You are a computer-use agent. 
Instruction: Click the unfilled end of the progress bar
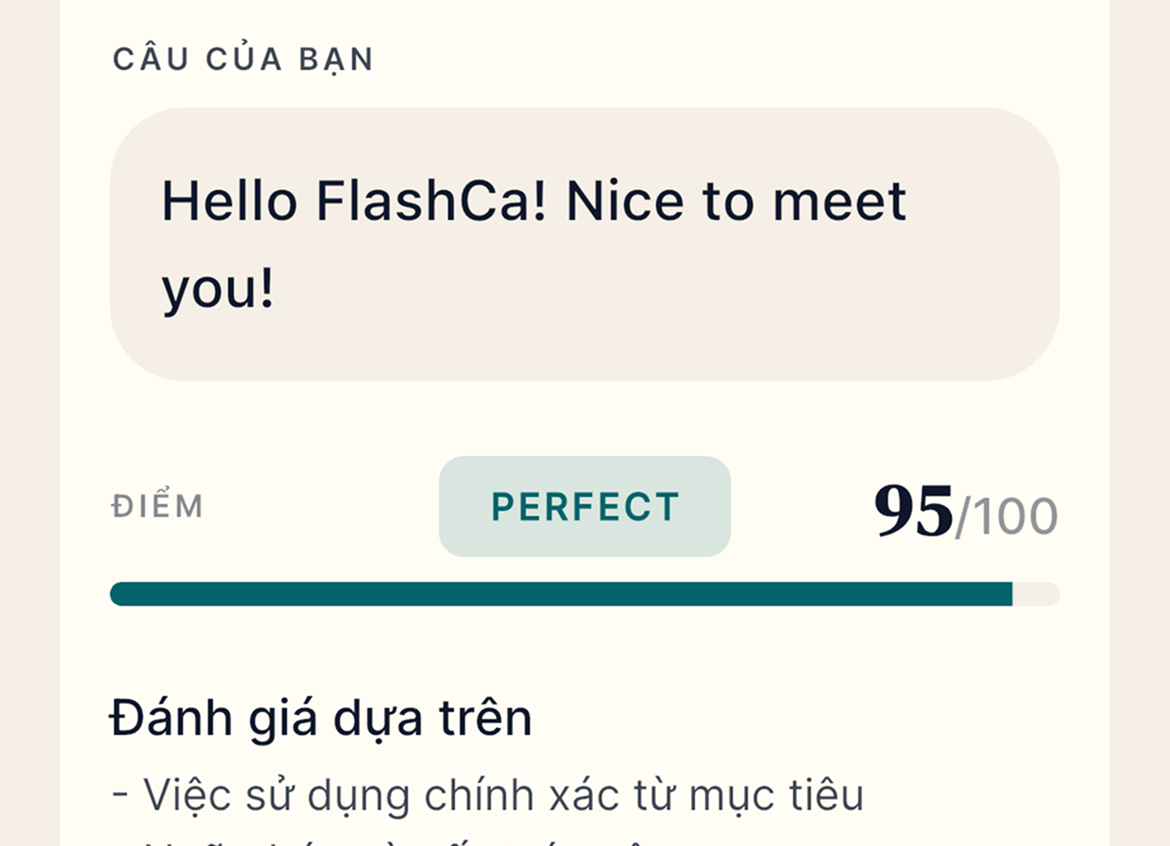click(1035, 592)
